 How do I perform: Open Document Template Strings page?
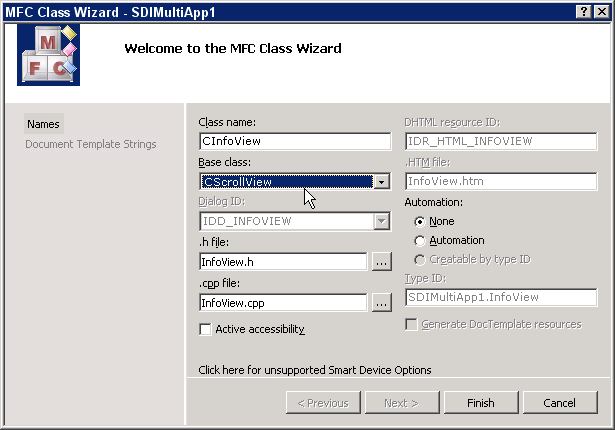tap(91, 144)
